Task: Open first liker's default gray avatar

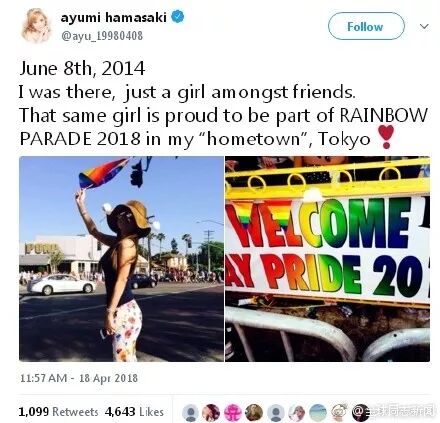Action: click(191, 413)
